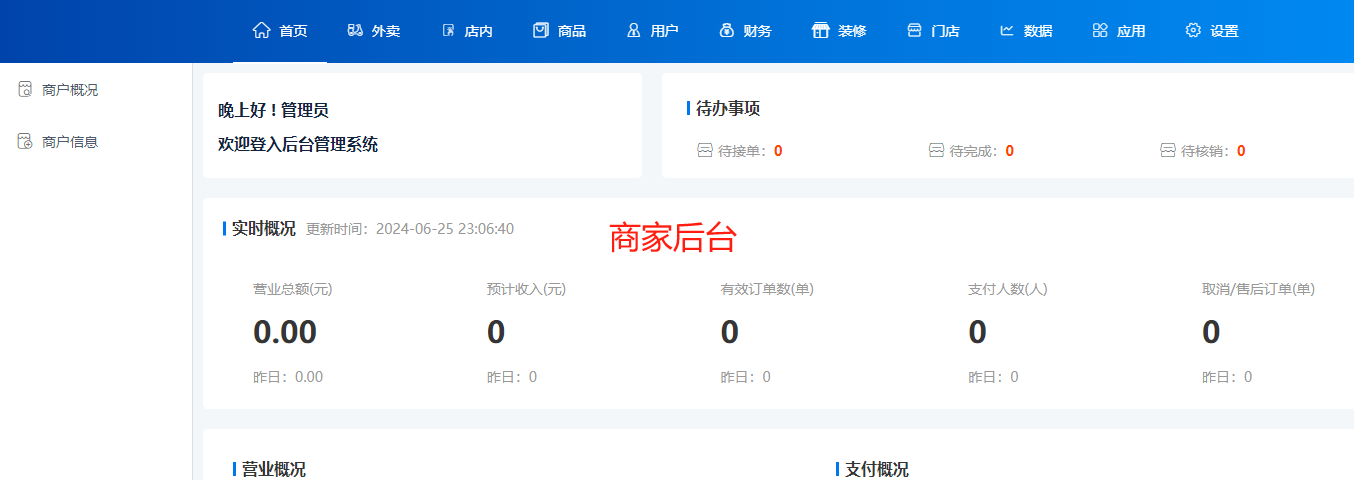Click the 营业总额(元) statistic value
This screenshot has height=480, width=1354.
285,332
